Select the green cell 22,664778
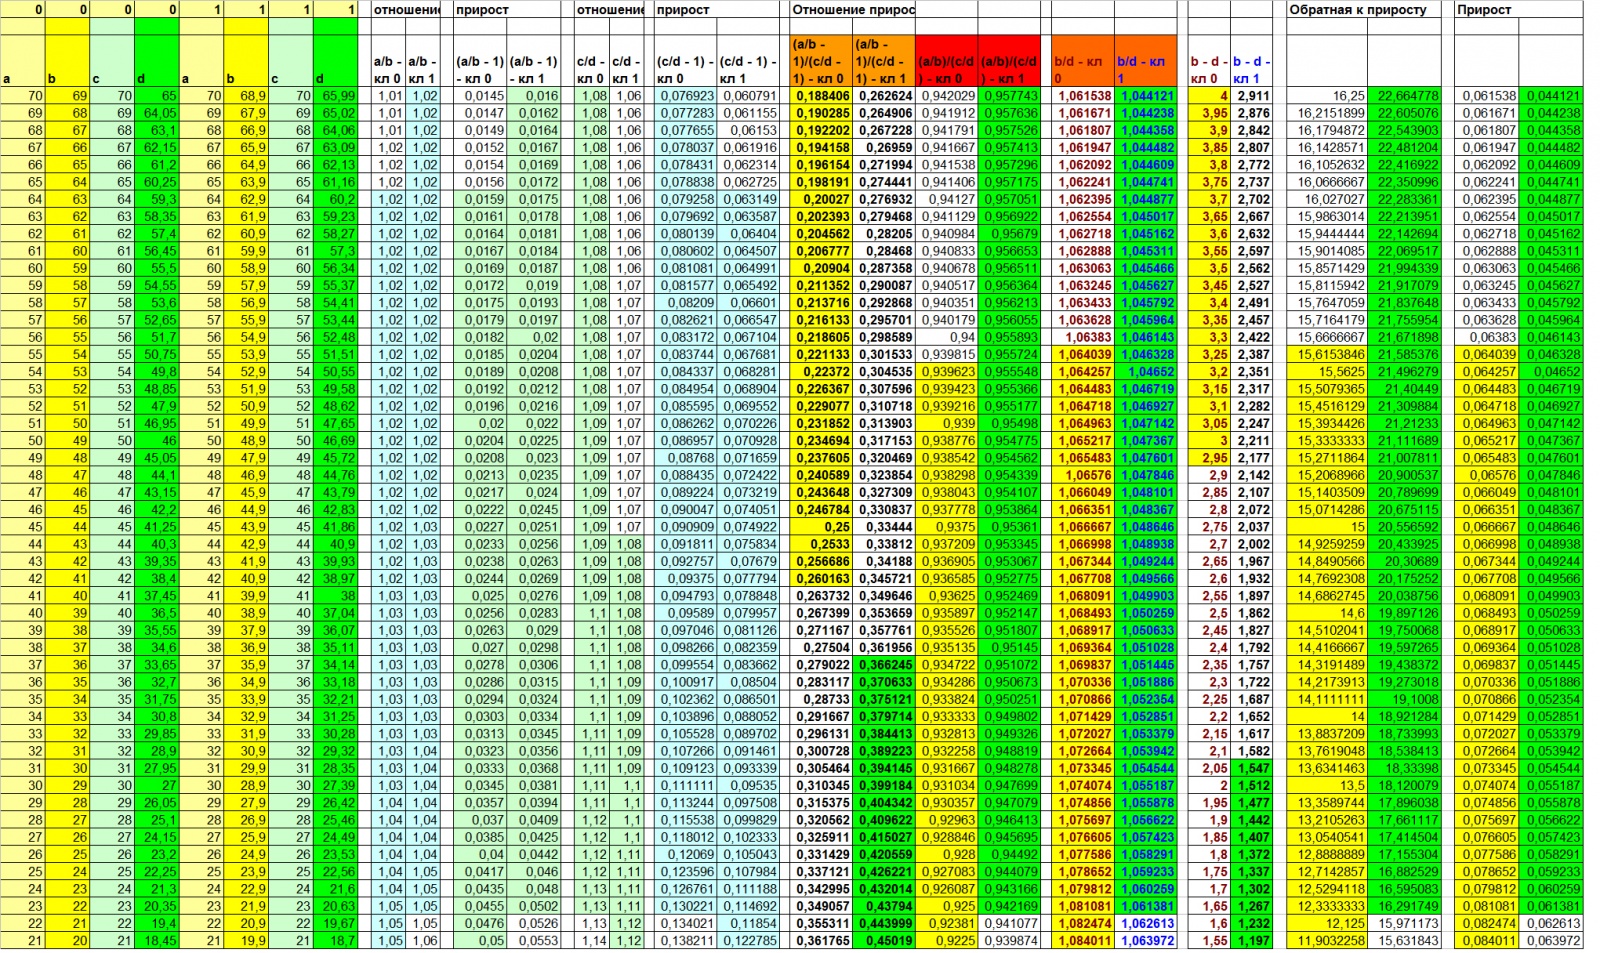This screenshot has width=1600, height=953. pyautogui.click(x=1405, y=96)
